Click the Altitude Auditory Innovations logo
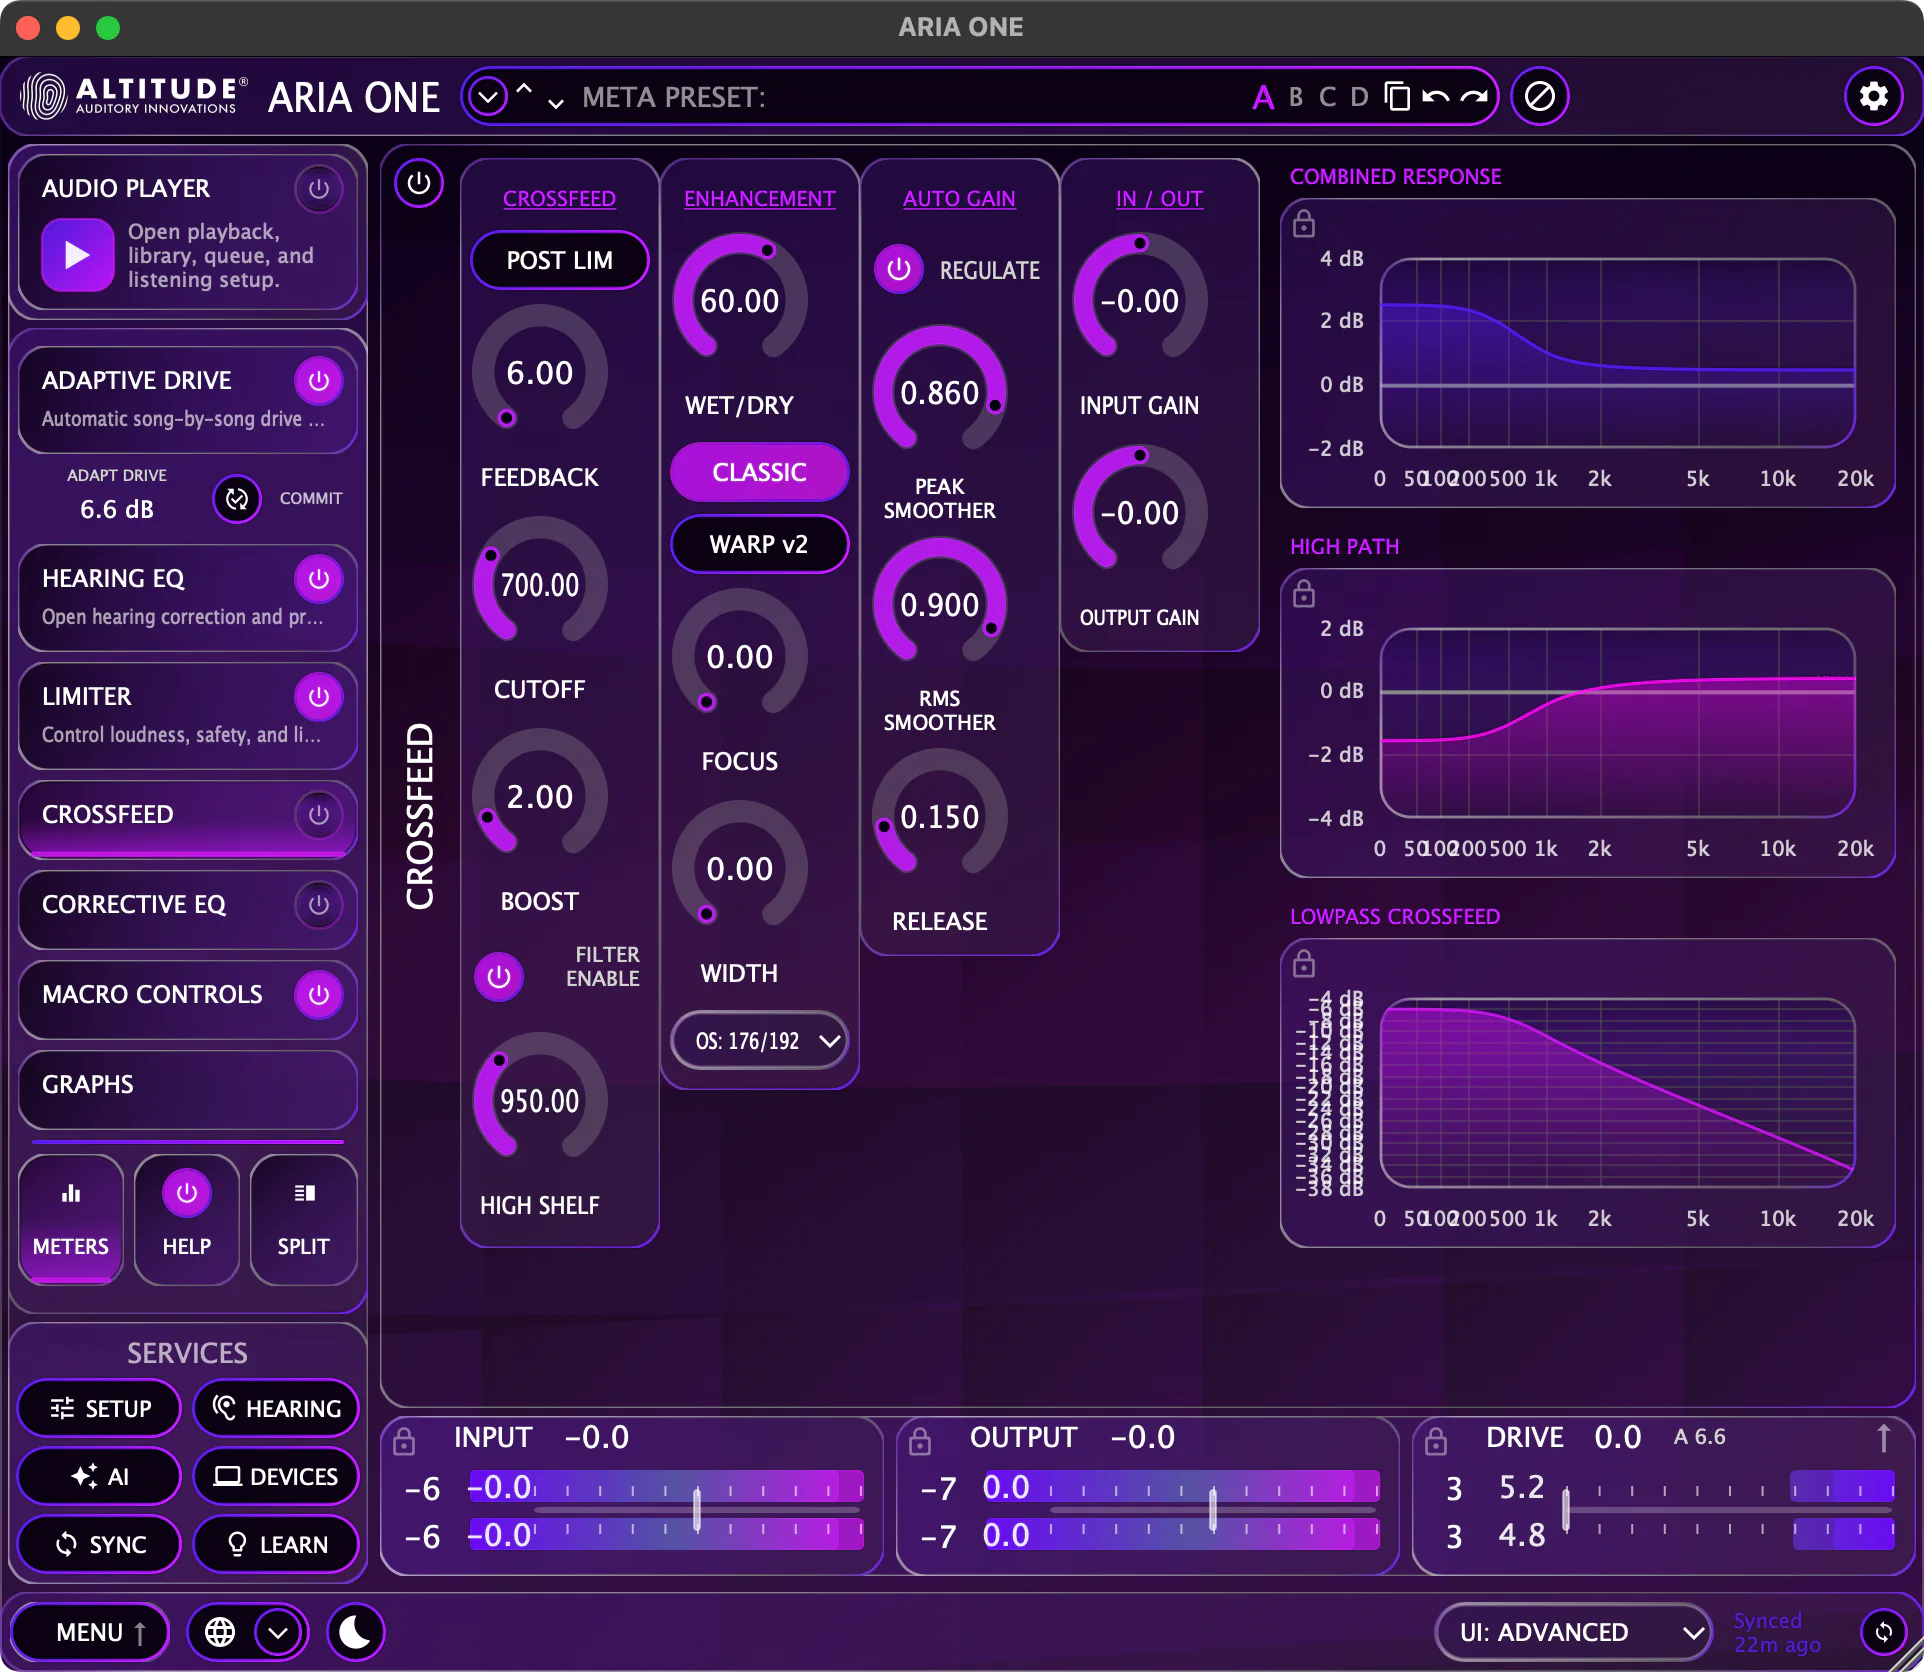 pyautogui.click(x=133, y=97)
